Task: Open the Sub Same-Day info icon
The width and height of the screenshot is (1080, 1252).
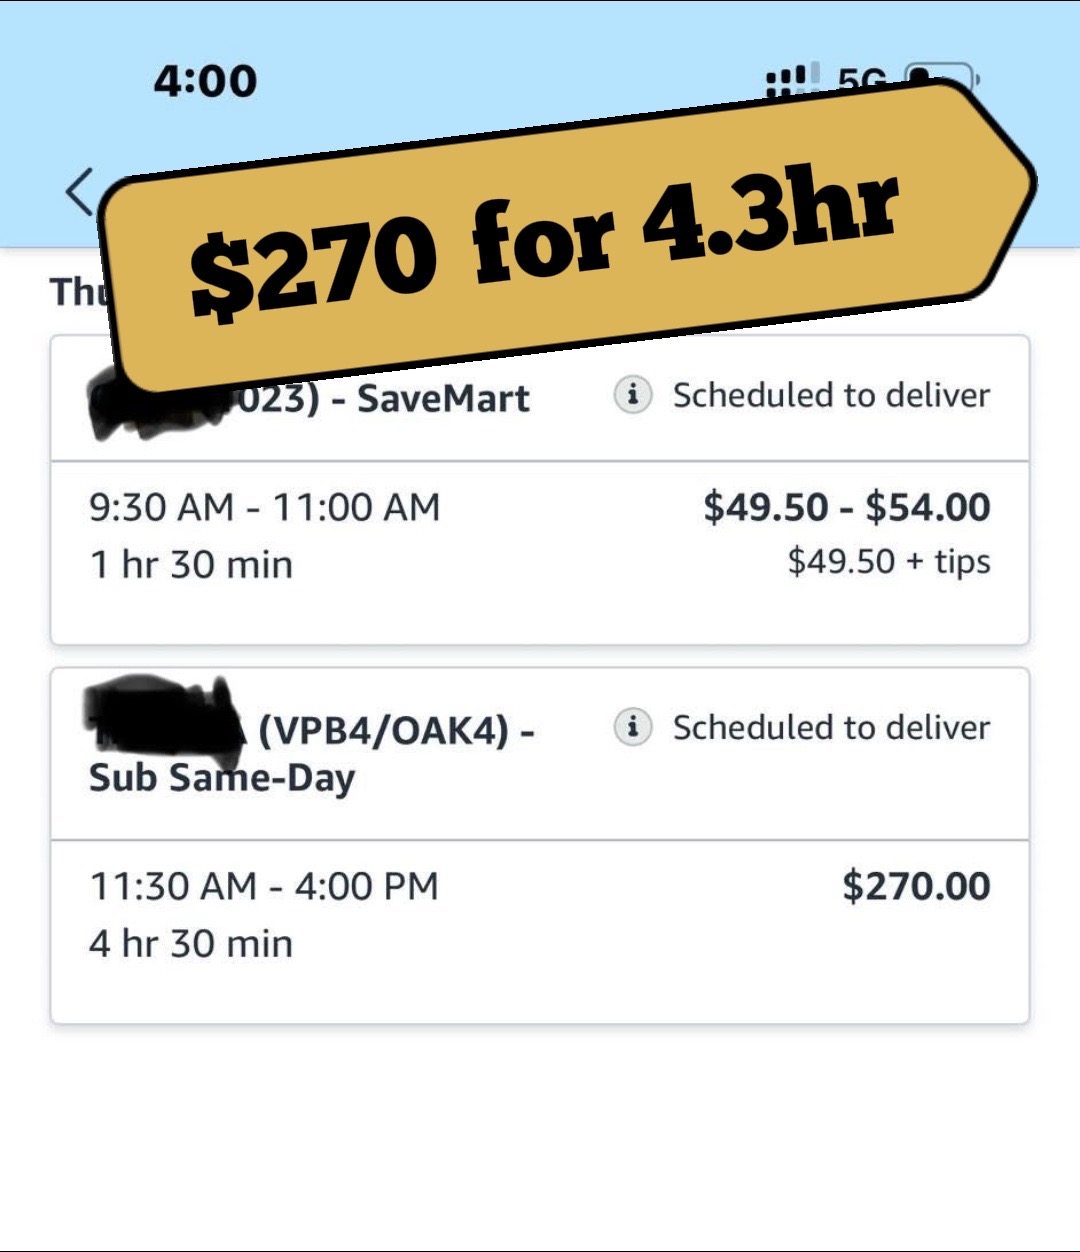Action: 632,727
